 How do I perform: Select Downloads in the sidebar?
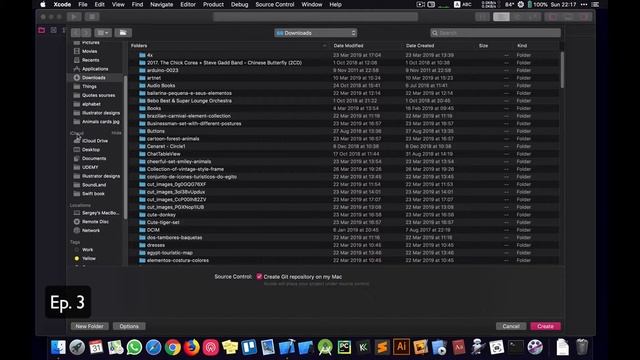tap(93, 78)
